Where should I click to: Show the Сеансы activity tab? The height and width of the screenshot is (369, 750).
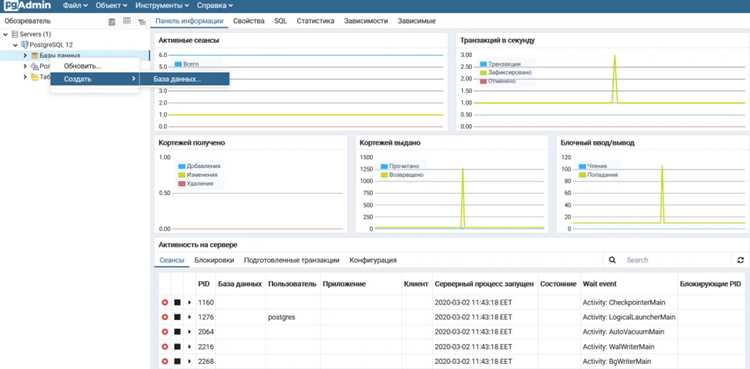172,260
